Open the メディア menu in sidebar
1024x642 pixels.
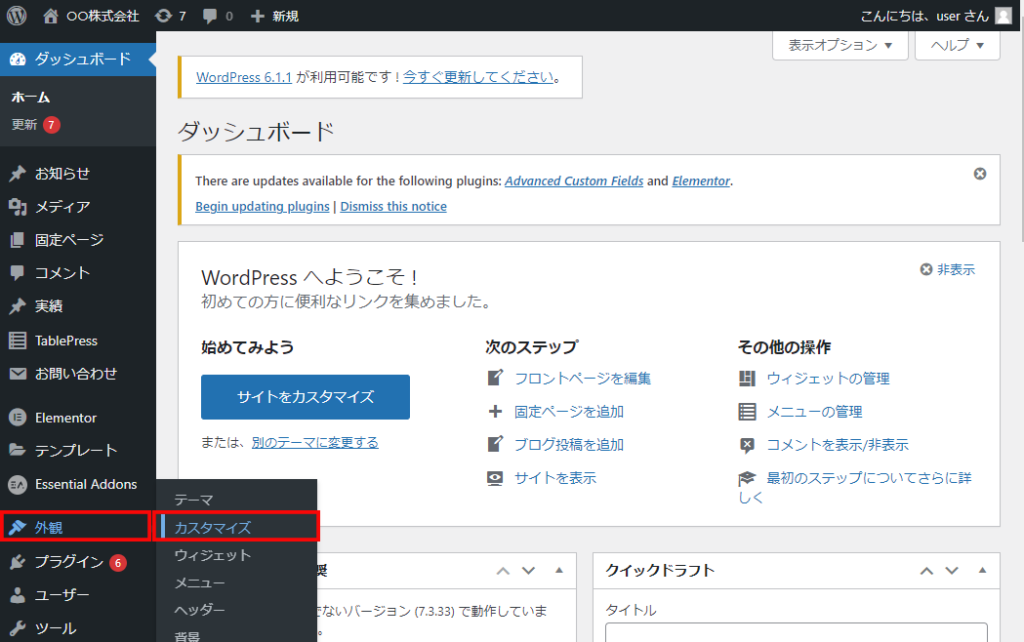click(x=62, y=207)
